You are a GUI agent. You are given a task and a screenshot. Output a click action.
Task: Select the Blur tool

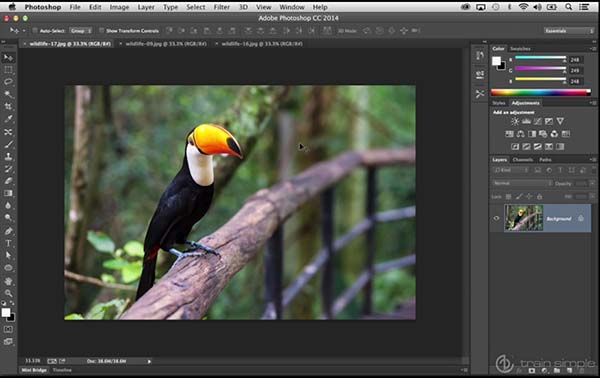tap(8, 205)
